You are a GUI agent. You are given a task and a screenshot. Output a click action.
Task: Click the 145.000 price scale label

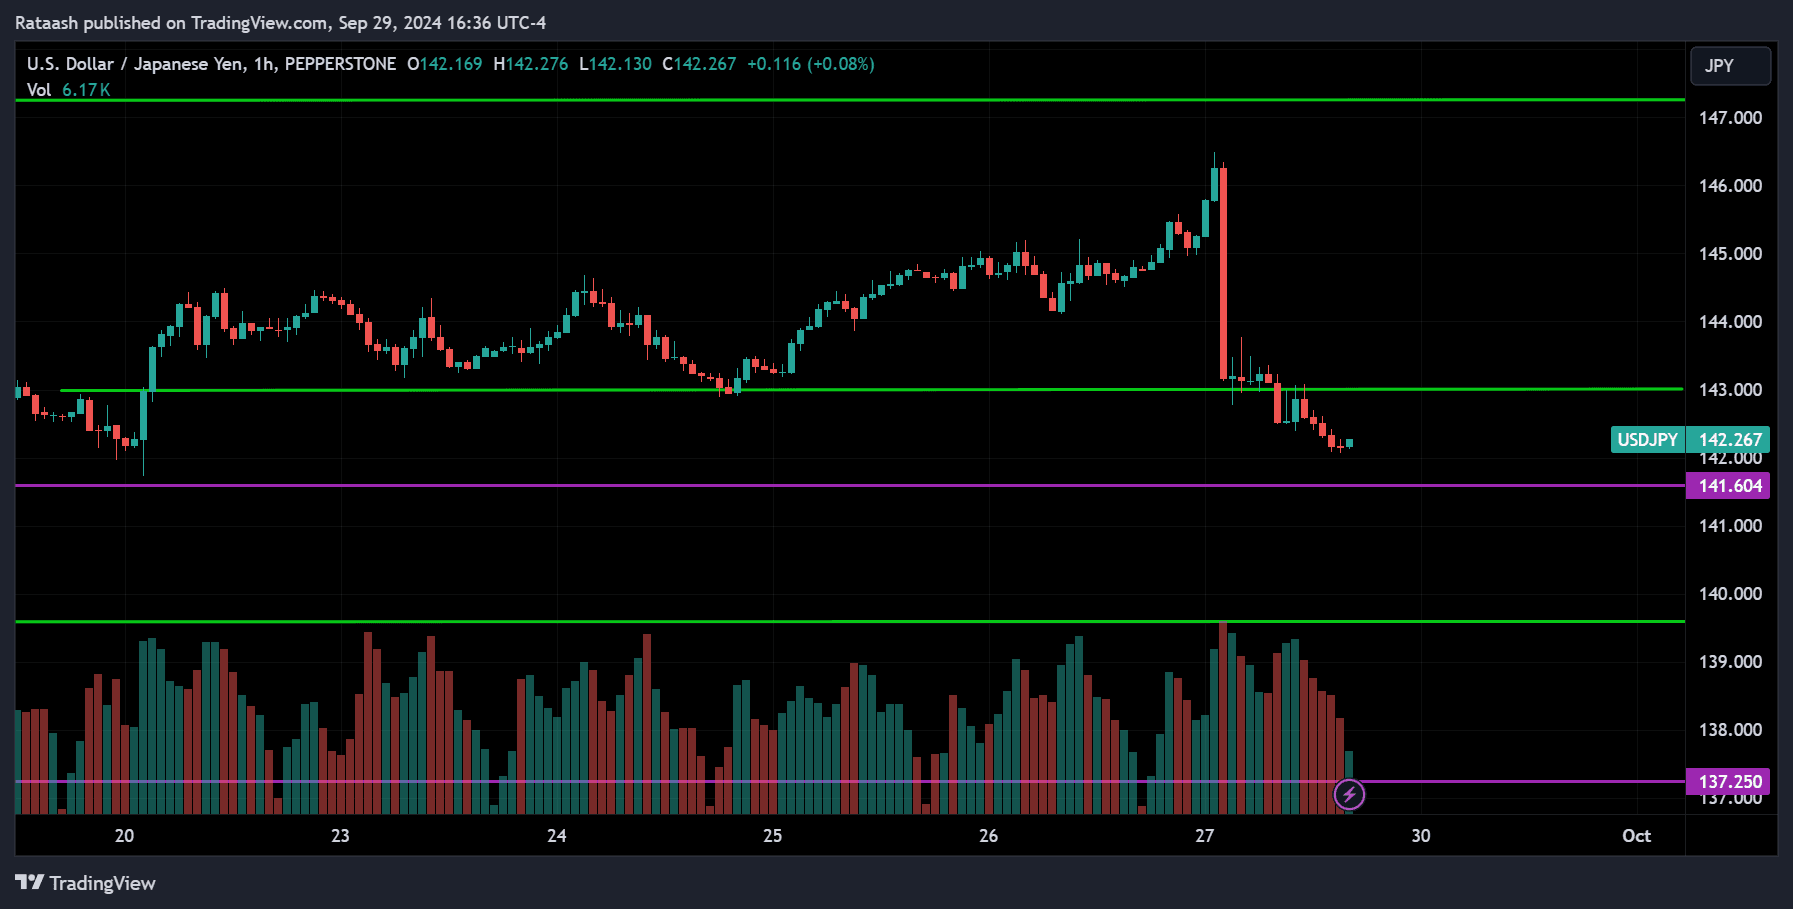[1730, 254]
